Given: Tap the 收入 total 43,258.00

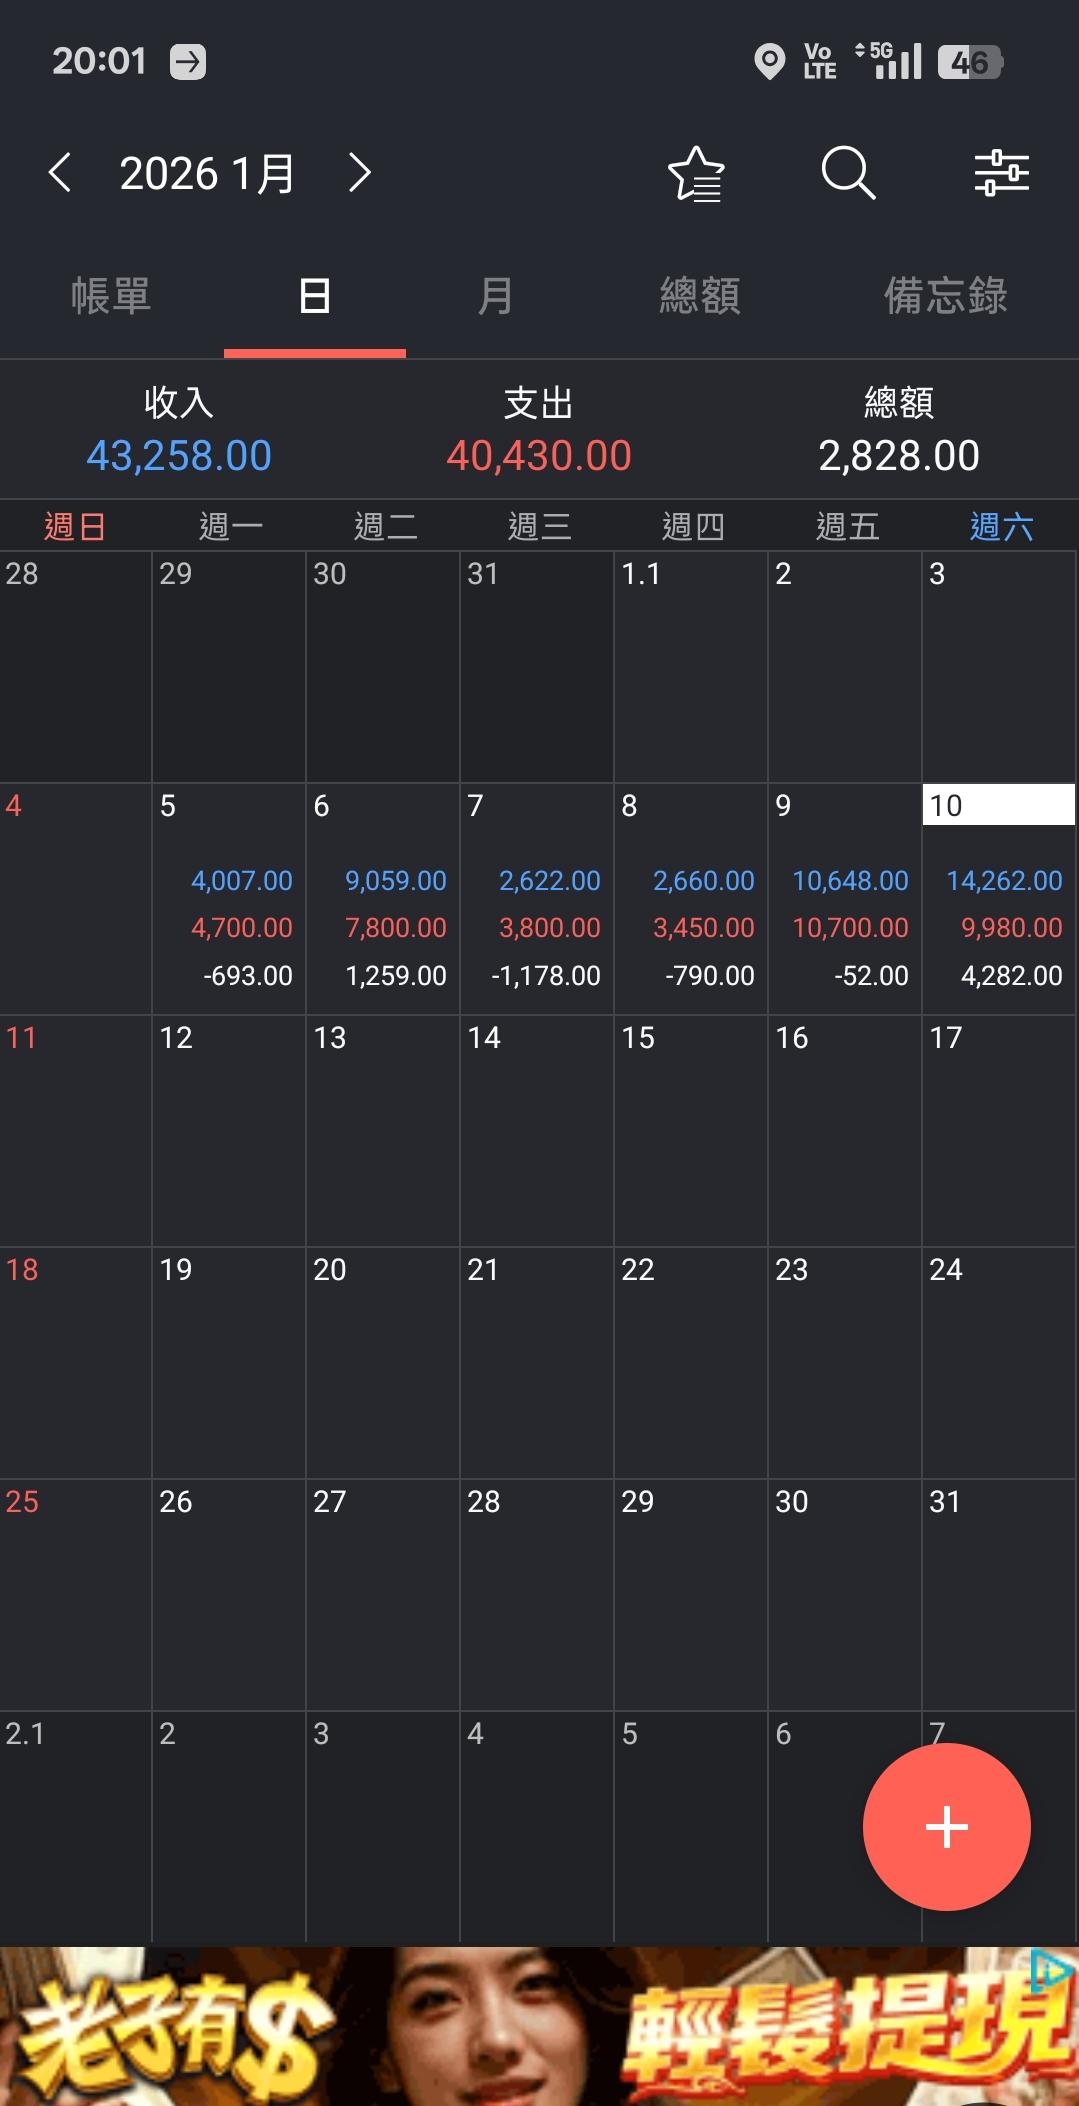Looking at the screenshot, I should pos(179,455).
